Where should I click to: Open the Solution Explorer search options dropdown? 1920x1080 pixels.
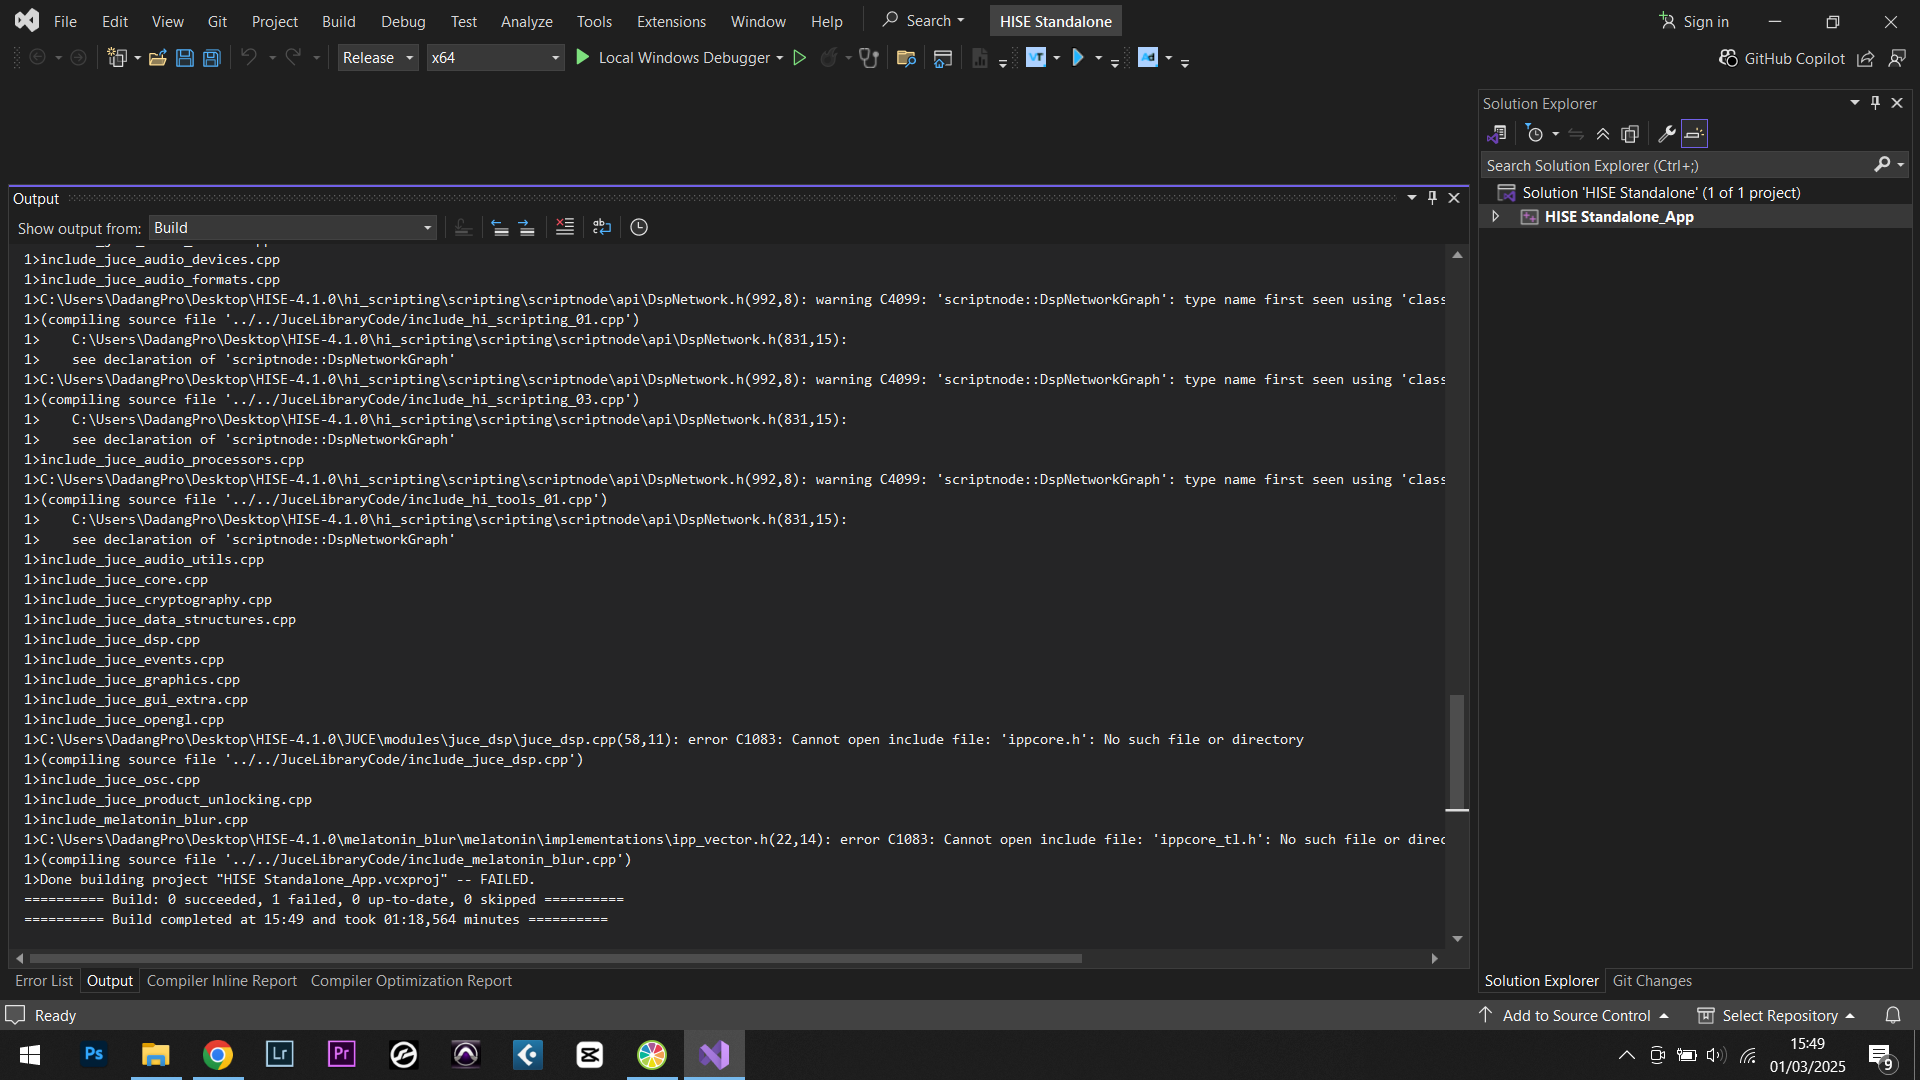(x=1901, y=165)
